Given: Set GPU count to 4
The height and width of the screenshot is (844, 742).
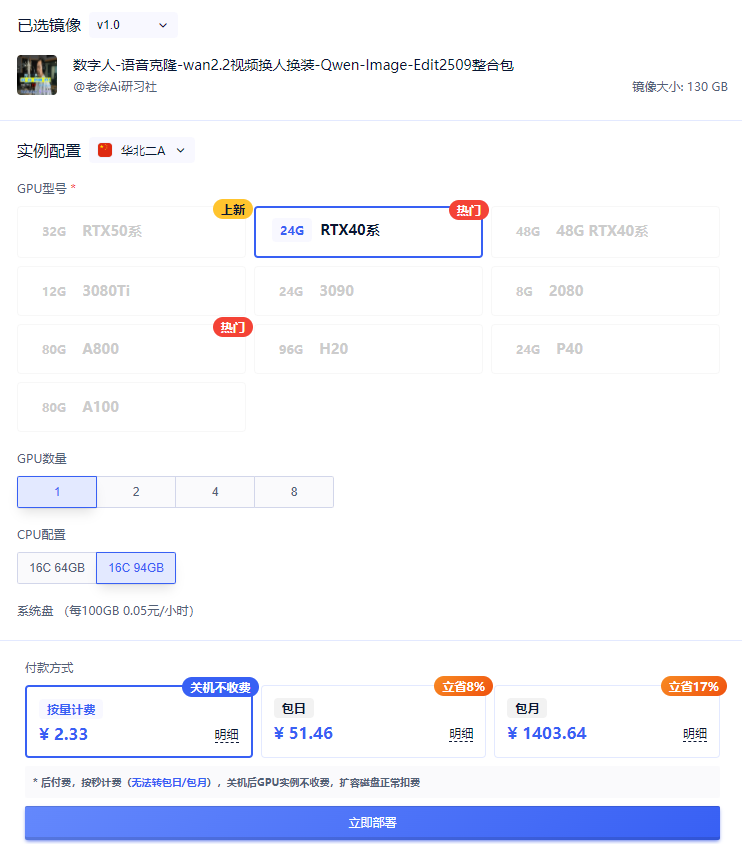Looking at the screenshot, I should [215, 492].
